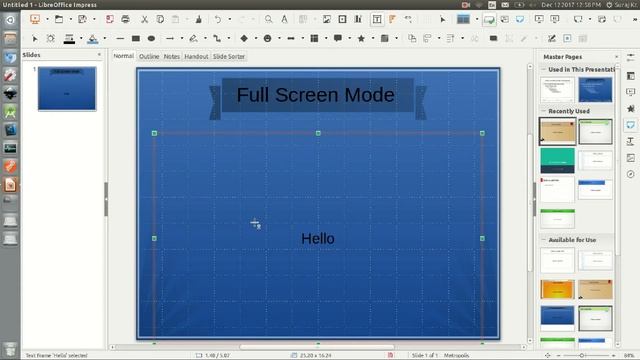Click the Undo arrow icon
The height and width of the screenshot is (360, 640).
[218, 19]
